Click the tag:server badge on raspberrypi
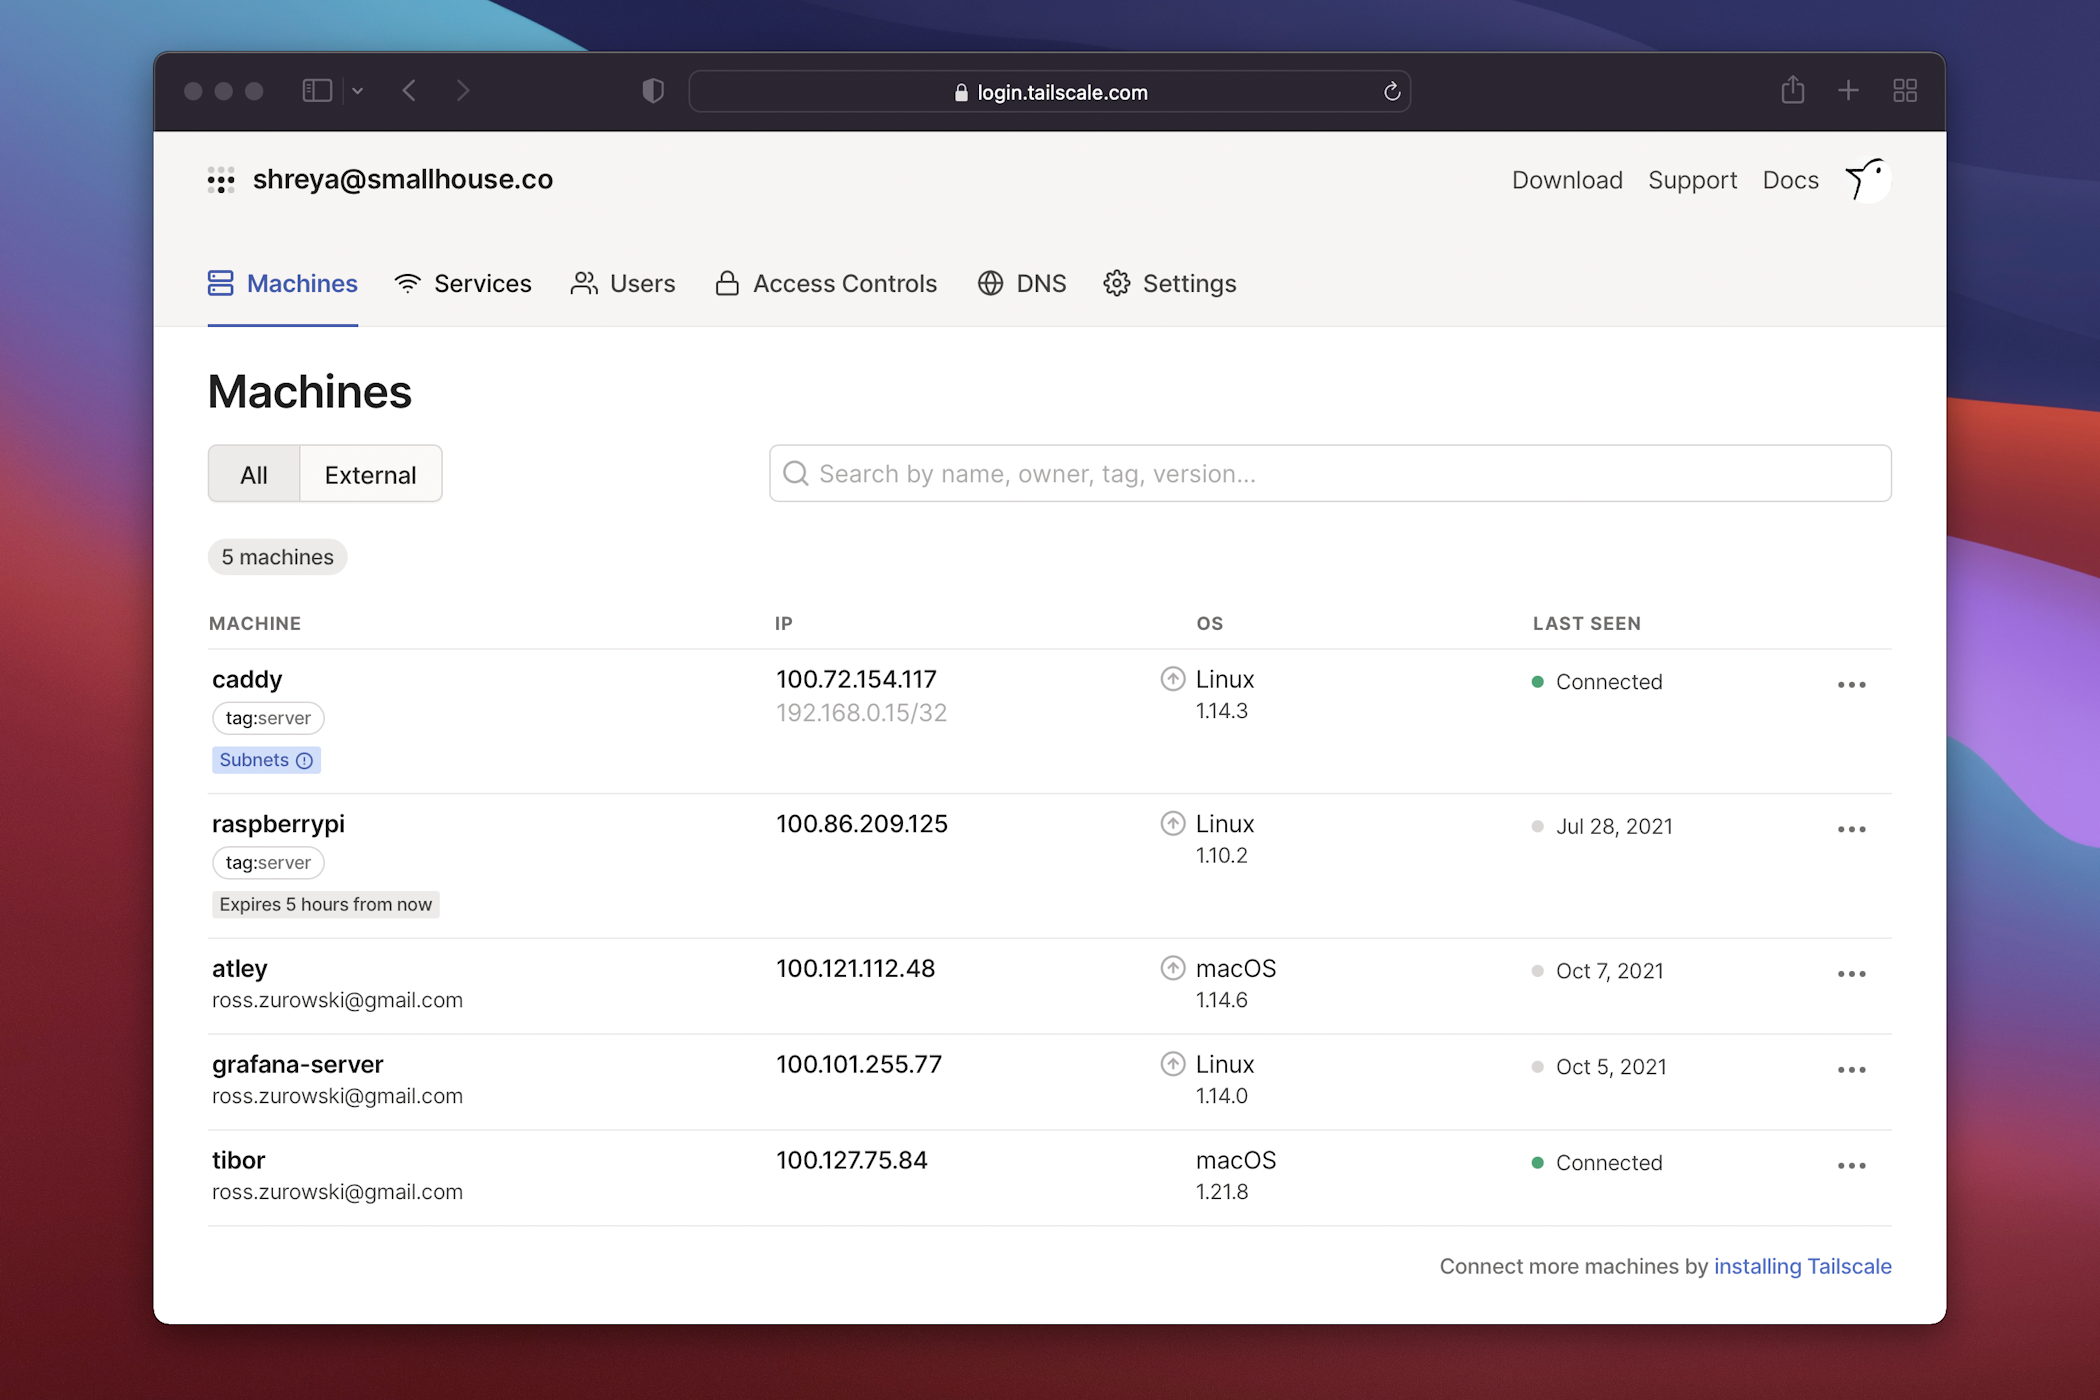 pyautogui.click(x=267, y=862)
